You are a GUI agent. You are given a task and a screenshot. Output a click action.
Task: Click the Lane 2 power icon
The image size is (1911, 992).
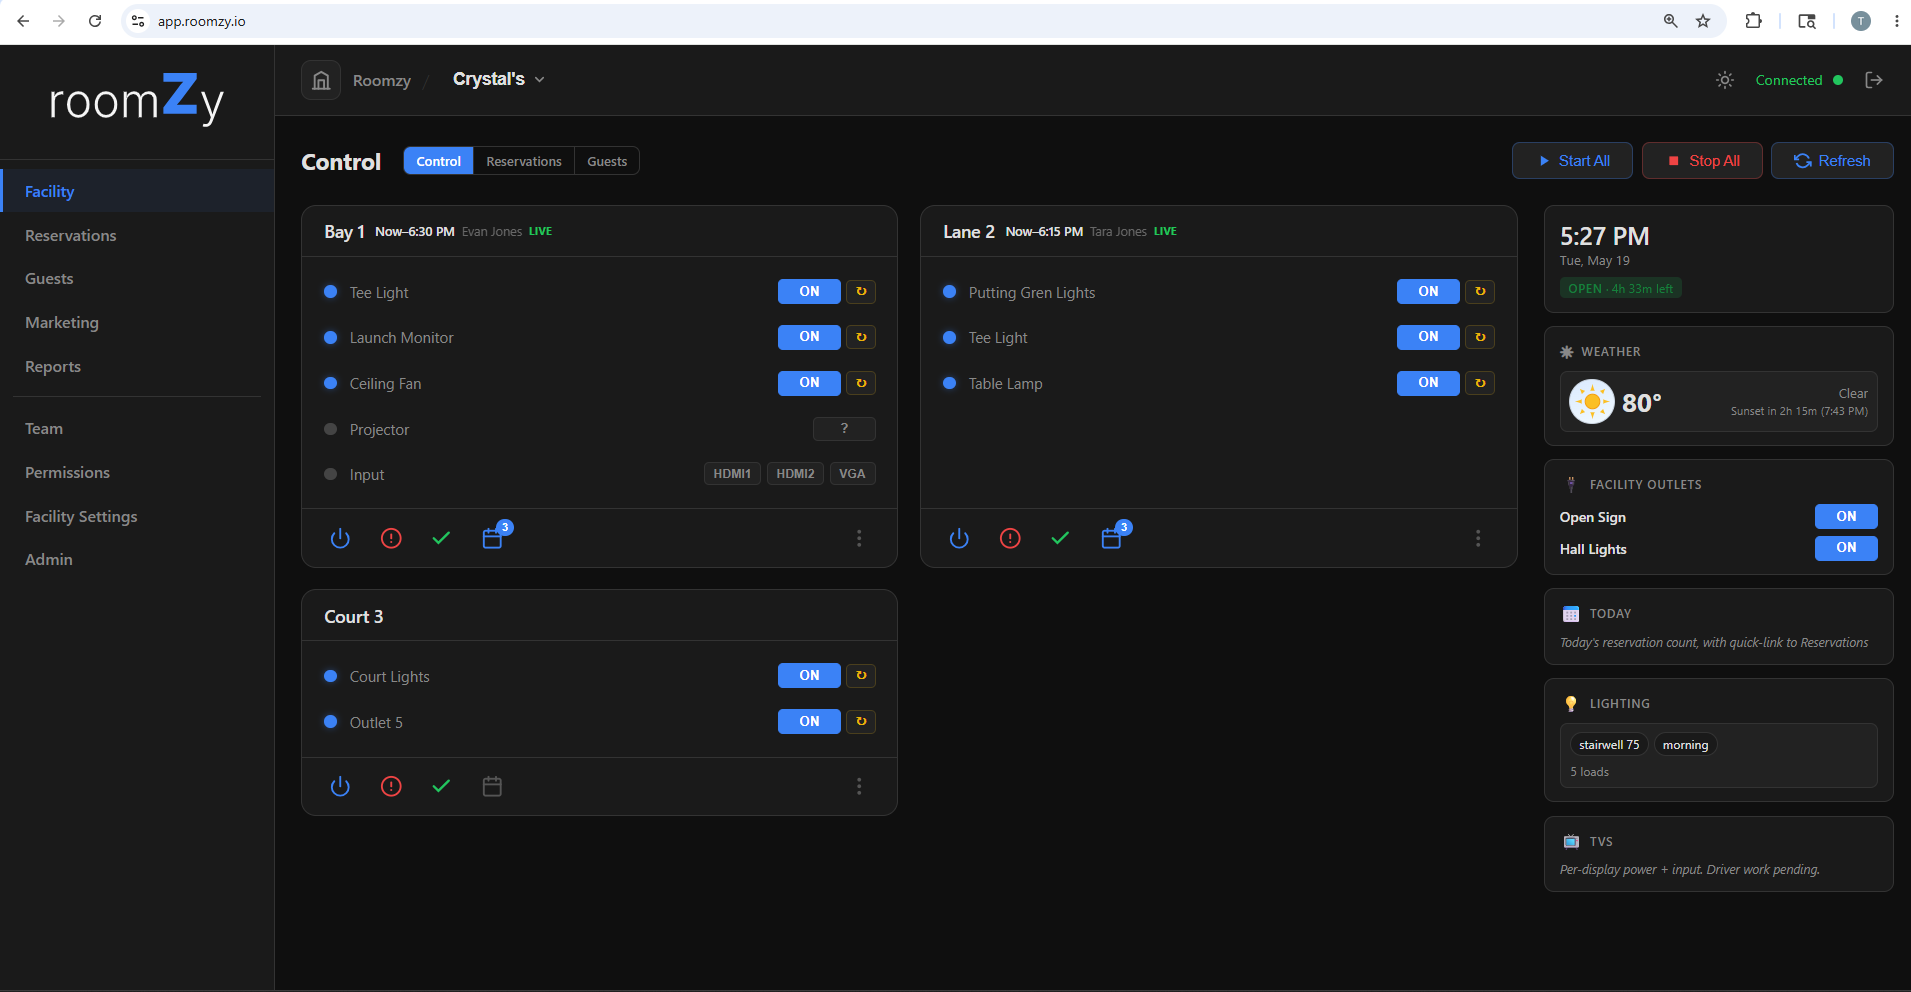pyautogui.click(x=959, y=538)
